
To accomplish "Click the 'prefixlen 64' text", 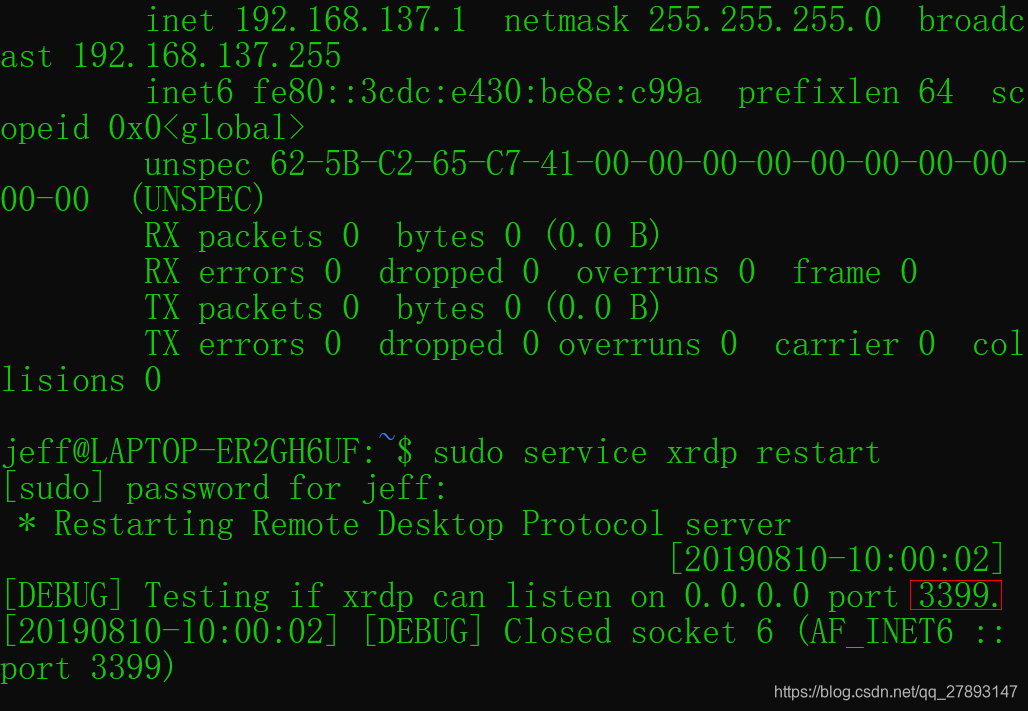I will coord(845,92).
